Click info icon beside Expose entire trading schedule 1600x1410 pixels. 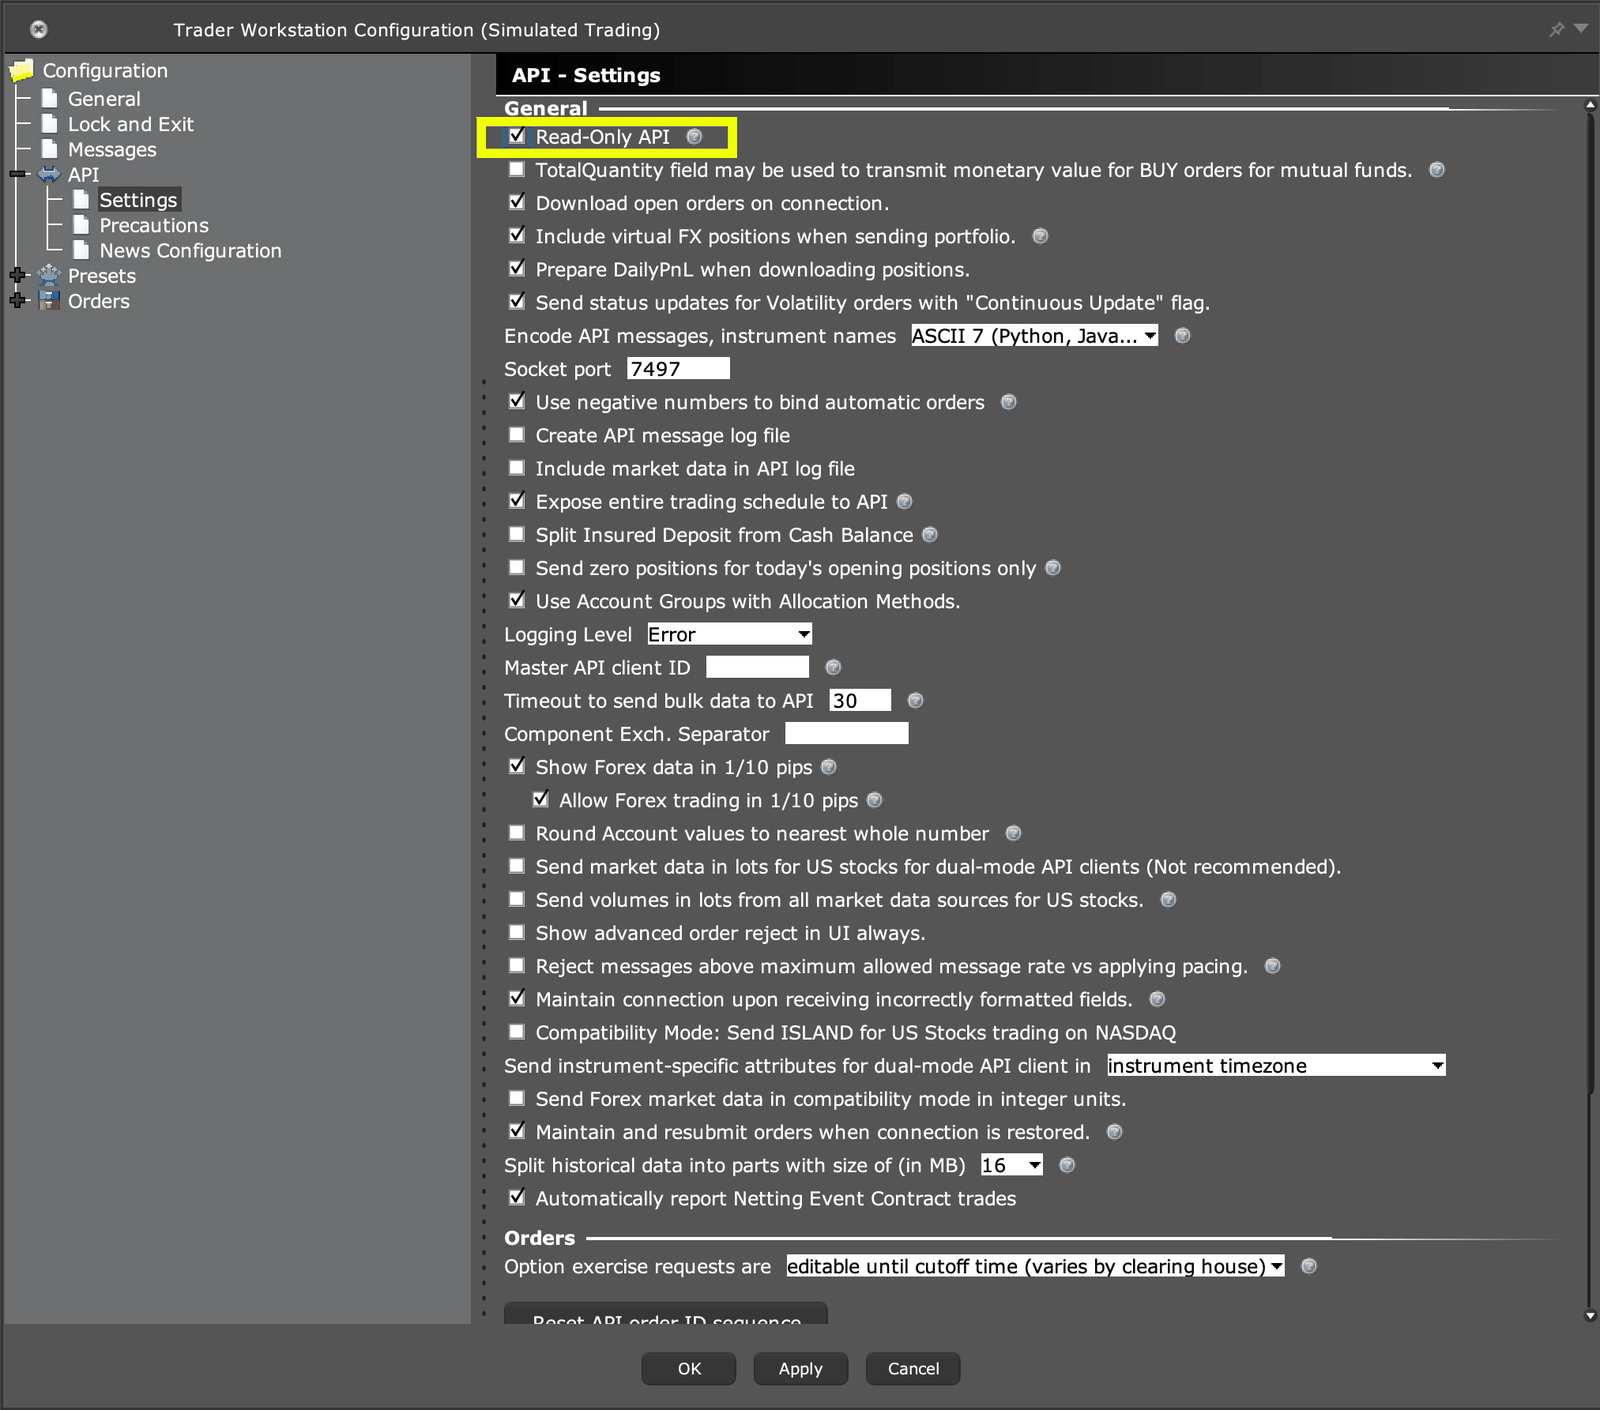pyautogui.click(x=905, y=501)
